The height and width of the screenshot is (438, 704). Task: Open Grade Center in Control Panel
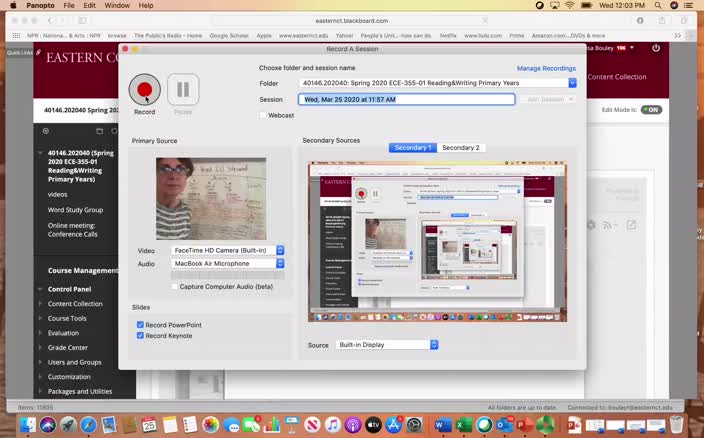(68, 348)
